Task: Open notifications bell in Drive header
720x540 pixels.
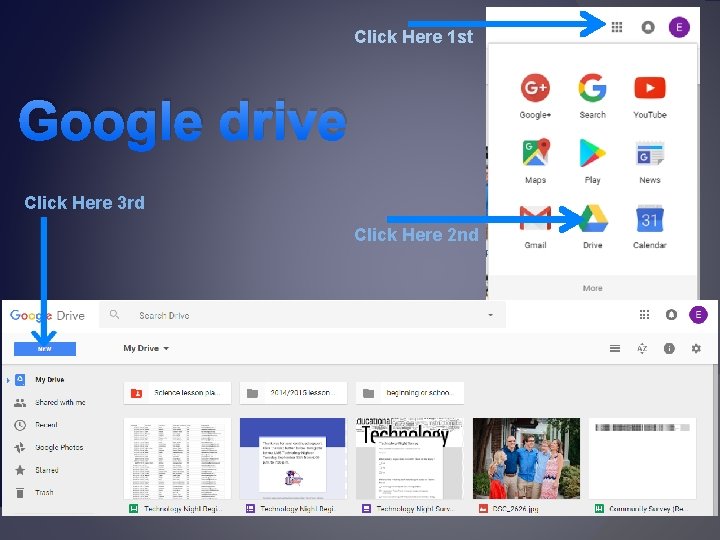Action: [671, 315]
